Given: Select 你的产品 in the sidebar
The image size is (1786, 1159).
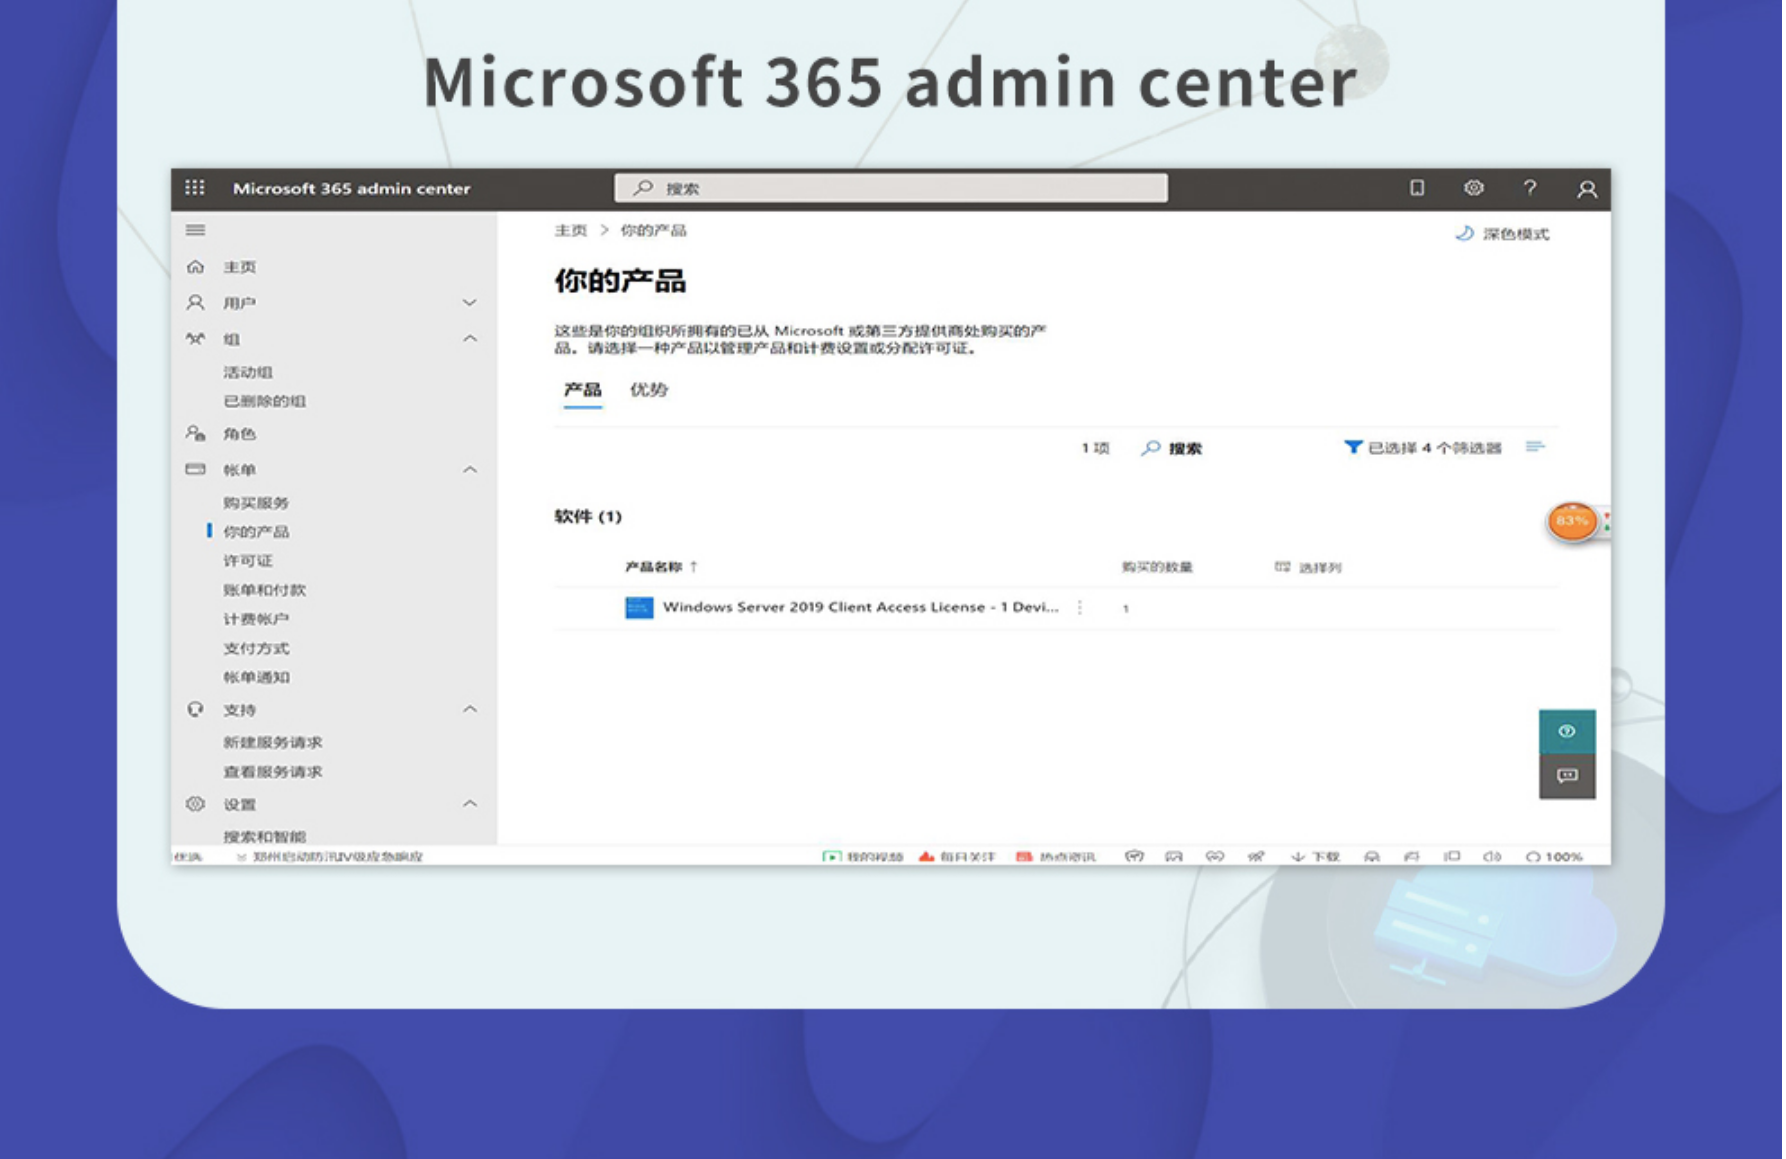Looking at the screenshot, I should click(x=256, y=532).
